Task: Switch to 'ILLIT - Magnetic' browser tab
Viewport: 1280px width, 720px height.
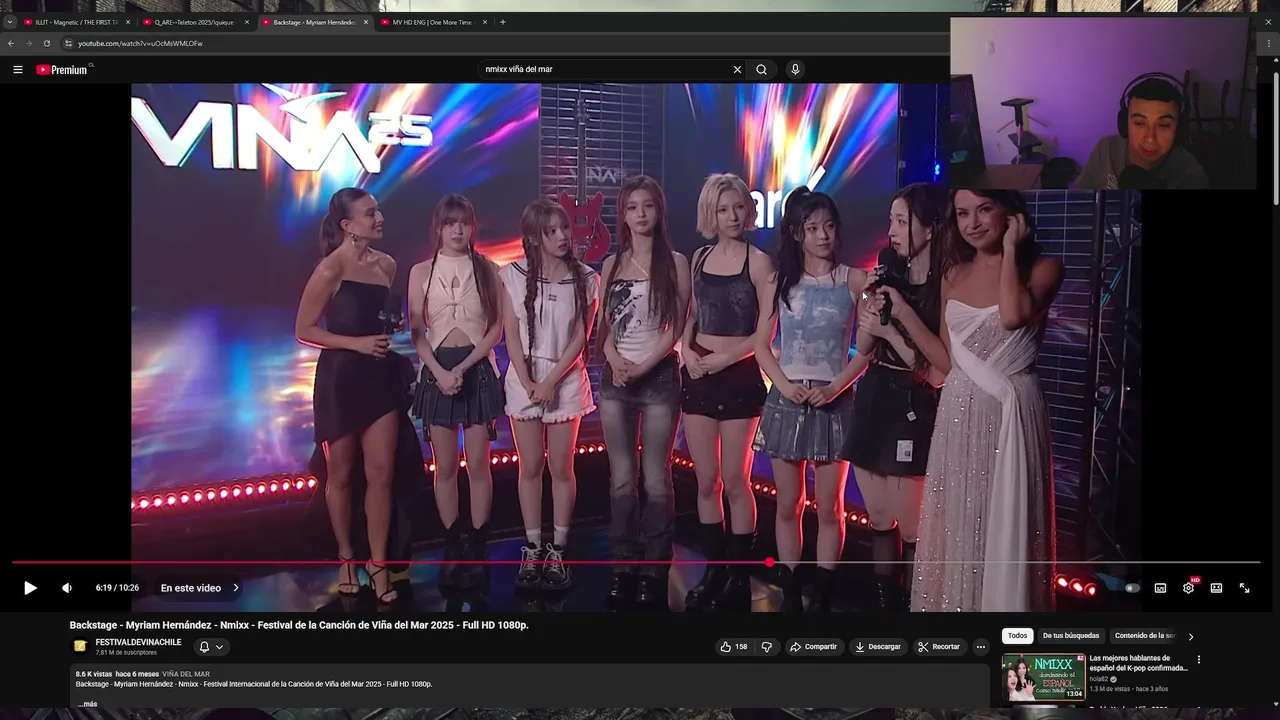Action: point(76,22)
